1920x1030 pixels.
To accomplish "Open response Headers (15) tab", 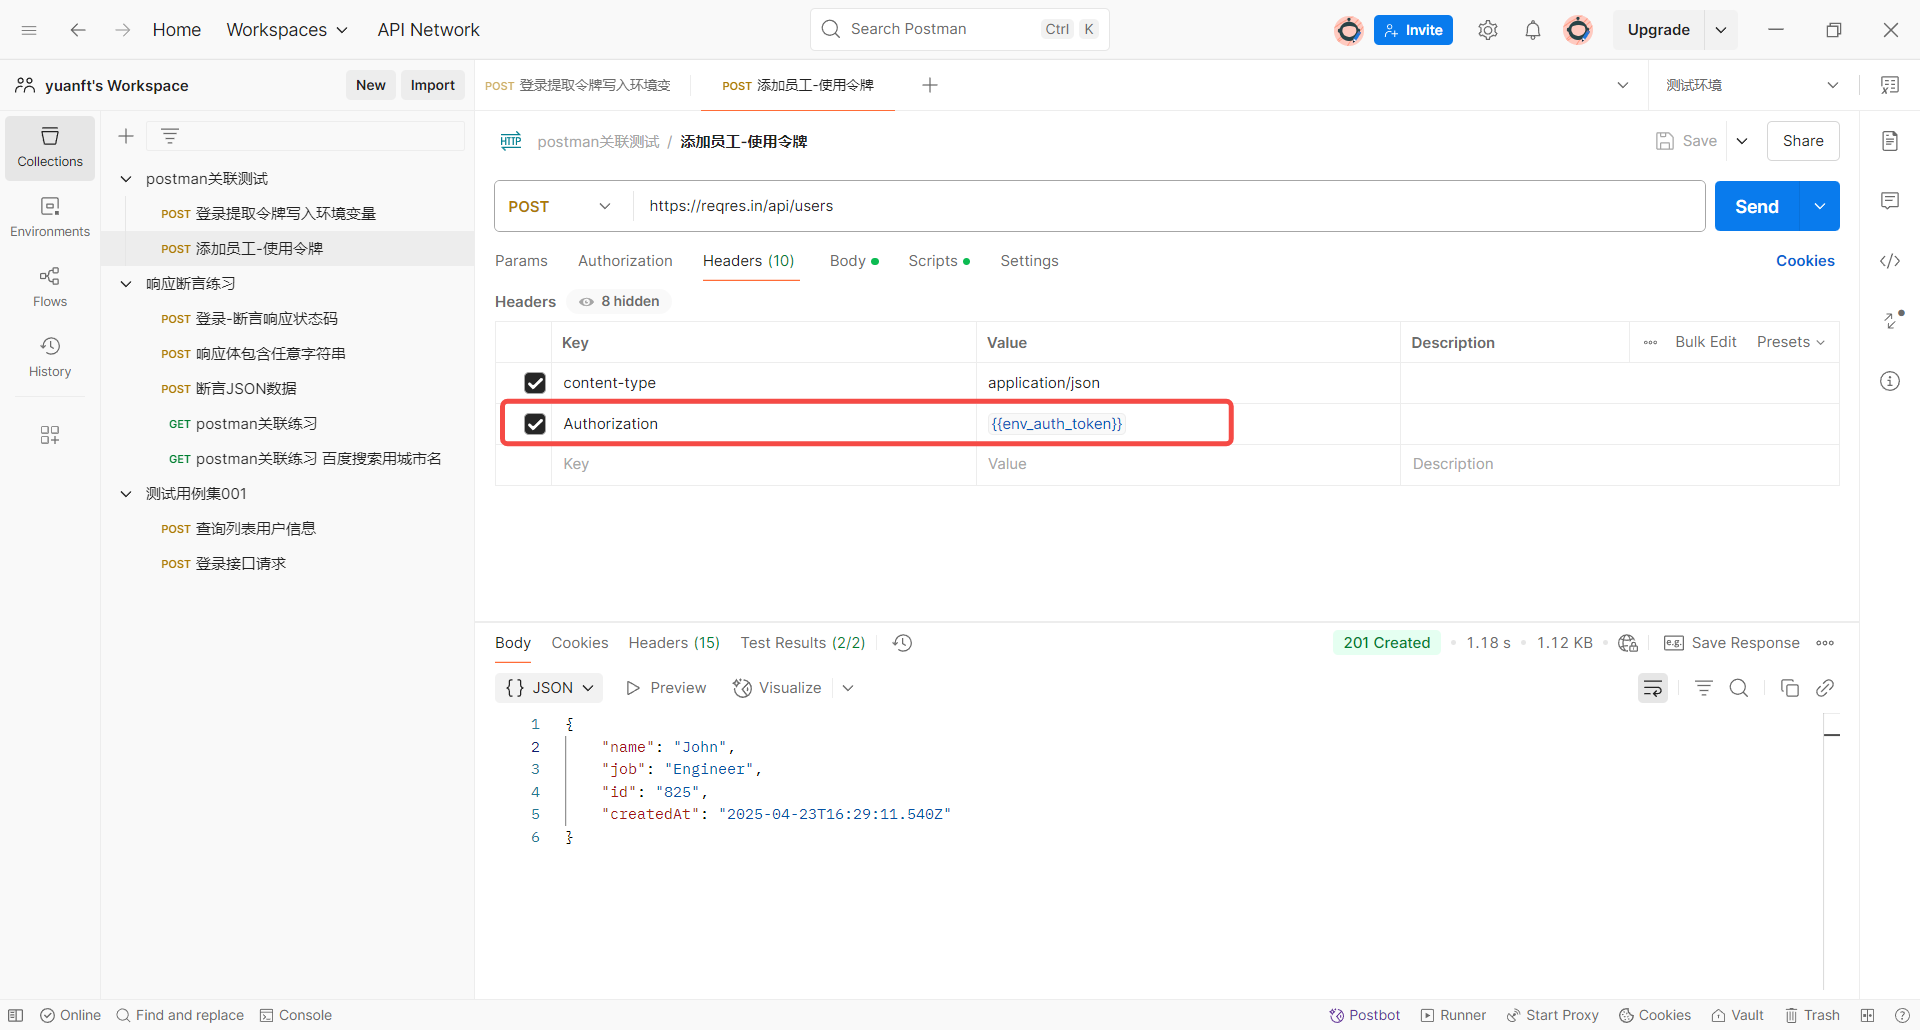I will [x=674, y=643].
